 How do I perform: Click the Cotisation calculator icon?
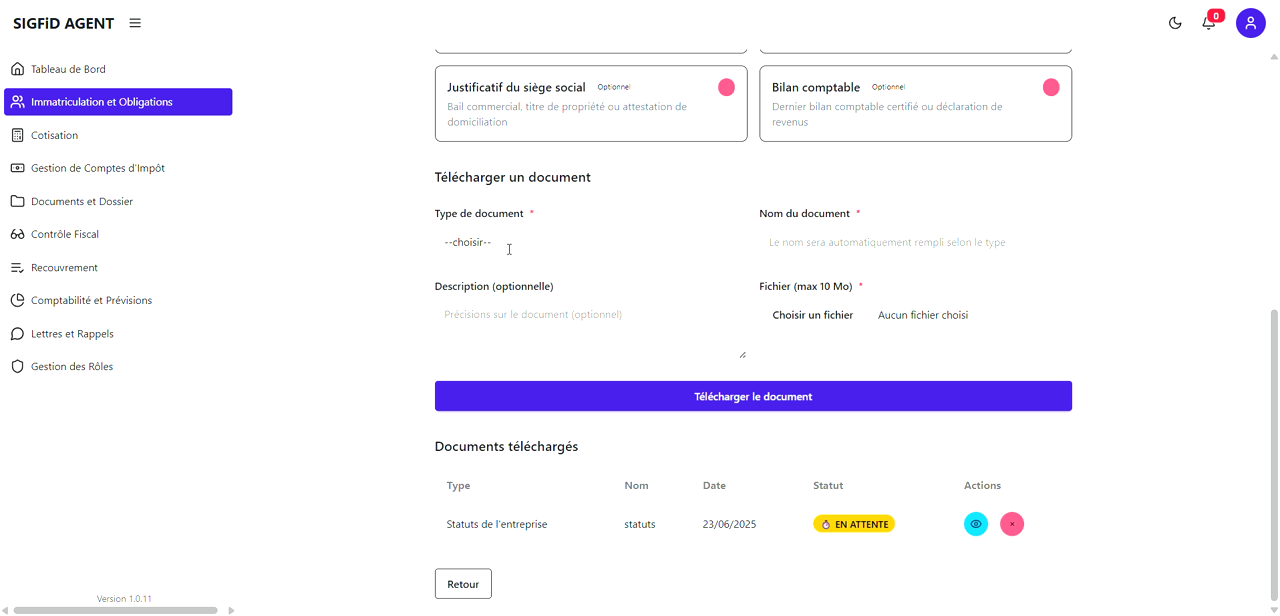[x=17, y=135]
